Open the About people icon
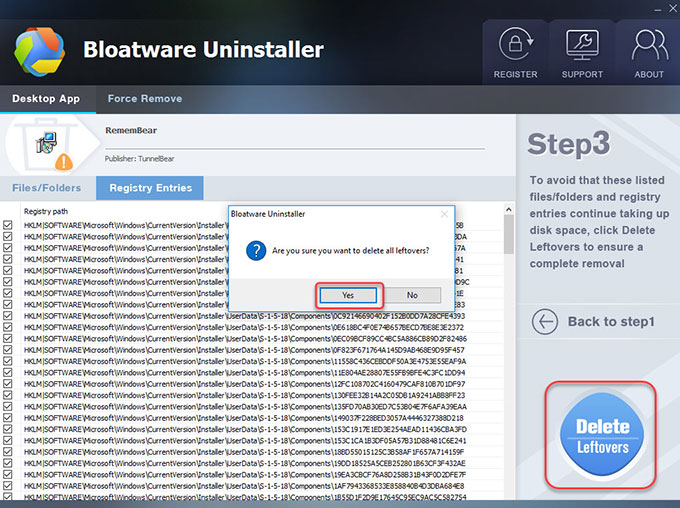The image size is (680, 508). (649, 45)
